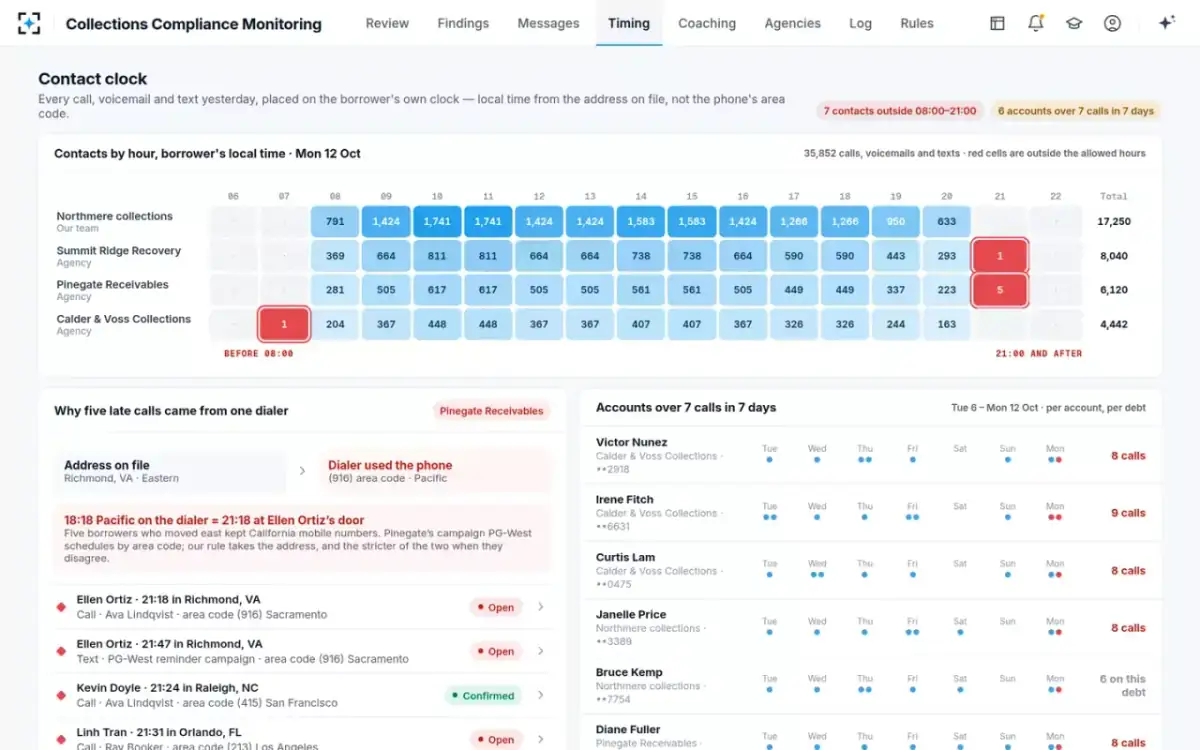Click Open status on Ellen Ortiz 21:18 row
The height and width of the screenshot is (750, 1200).
click(496, 607)
